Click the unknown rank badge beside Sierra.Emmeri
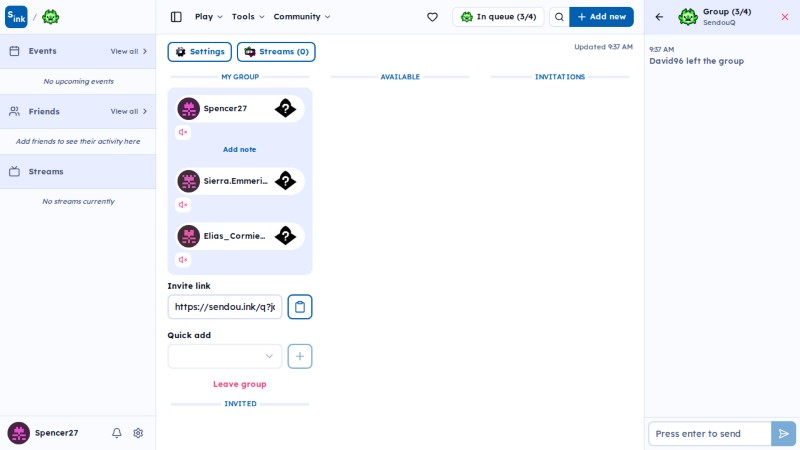 pos(285,181)
